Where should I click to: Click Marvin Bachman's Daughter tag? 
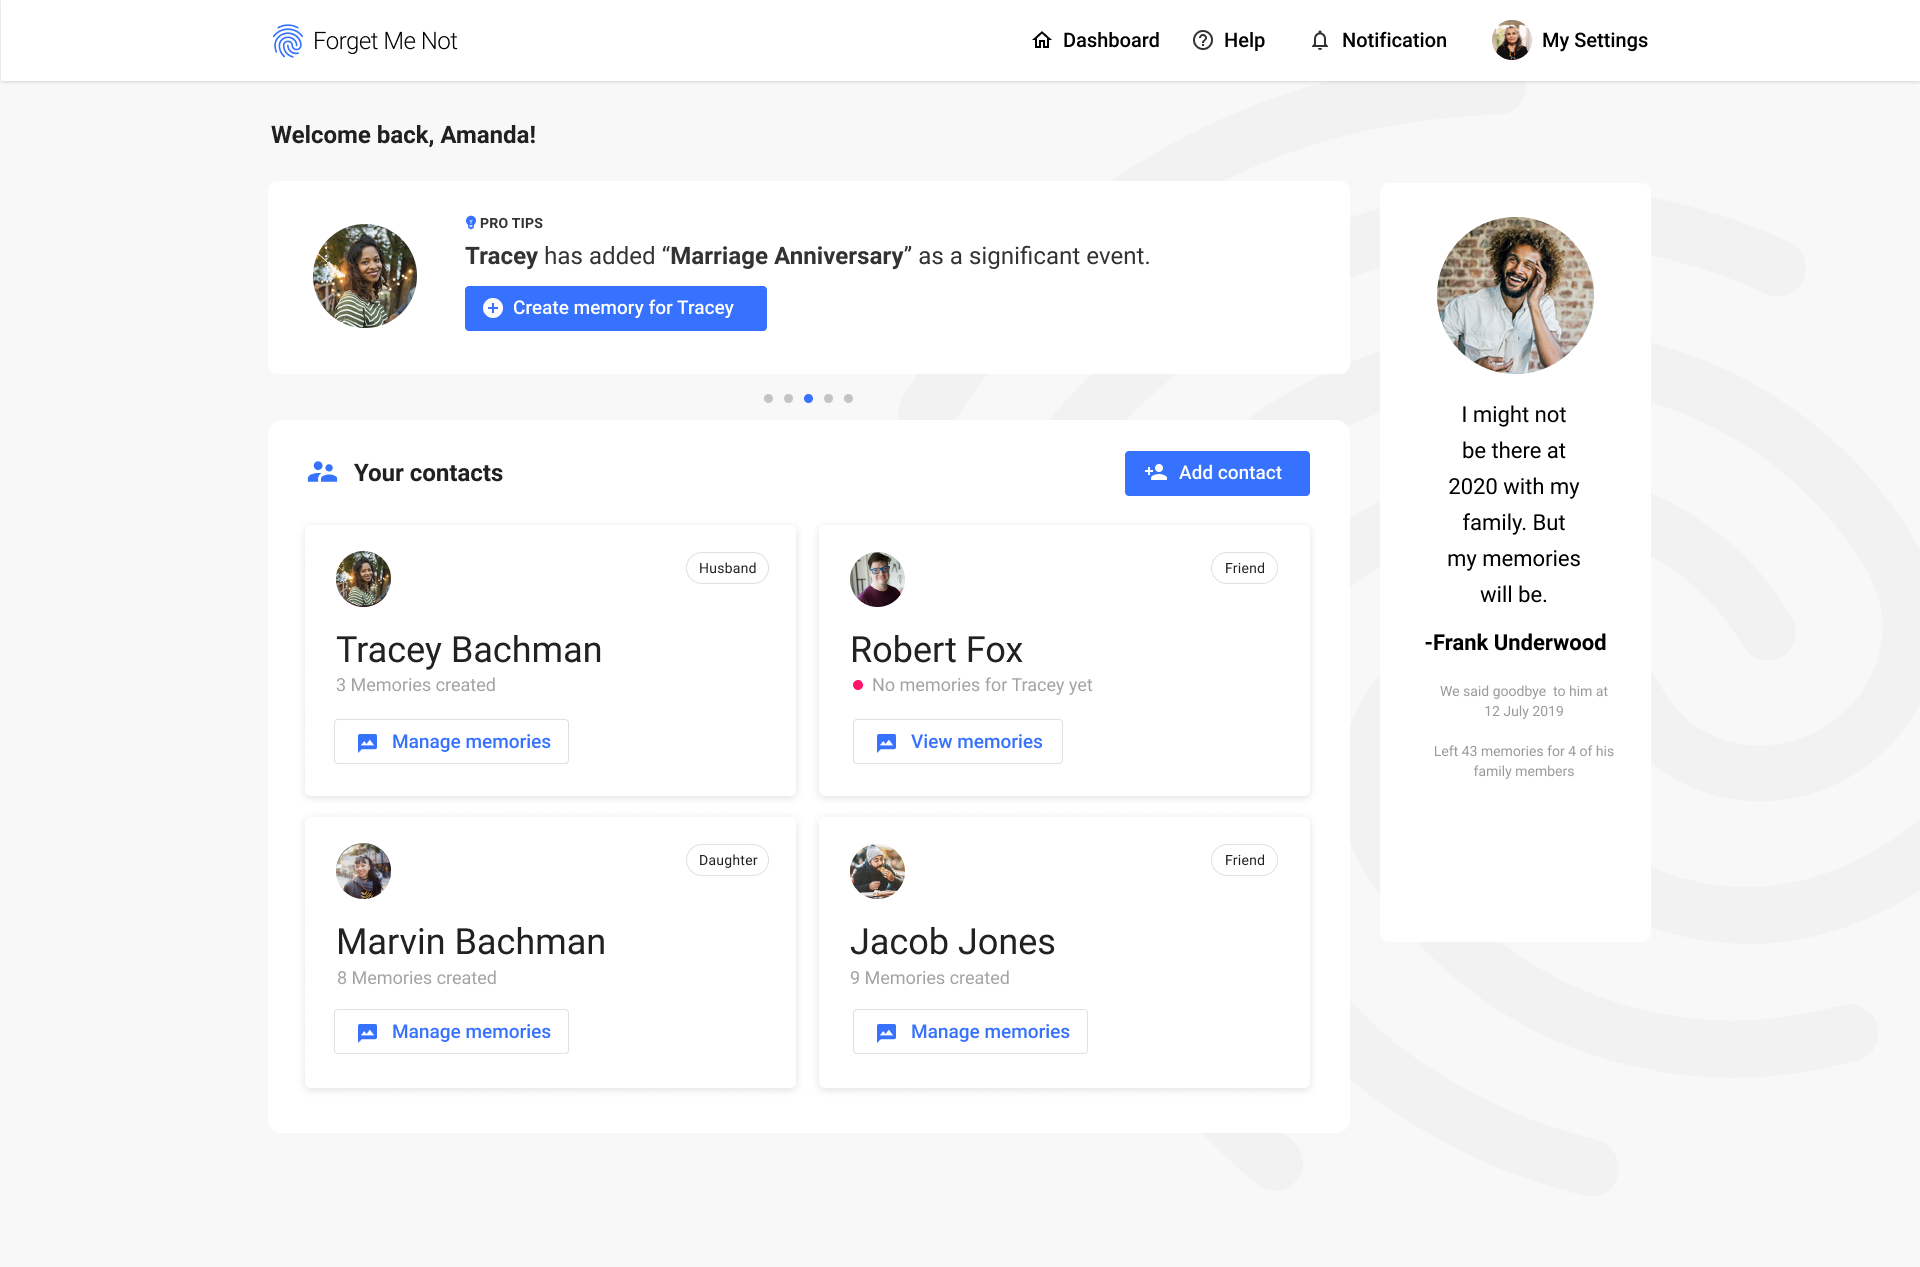pos(727,860)
